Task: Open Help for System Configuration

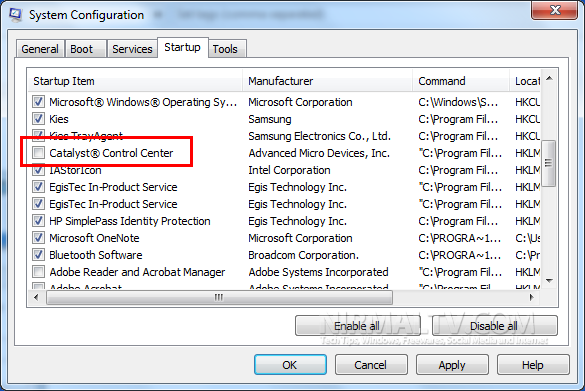Action: click(533, 365)
